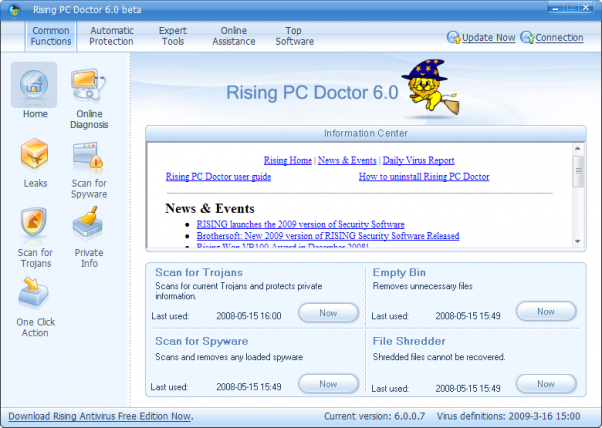The width and height of the screenshot is (602, 428).
Task: Click the Scan for Spyware panel heading
Action: (x=202, y=341)
